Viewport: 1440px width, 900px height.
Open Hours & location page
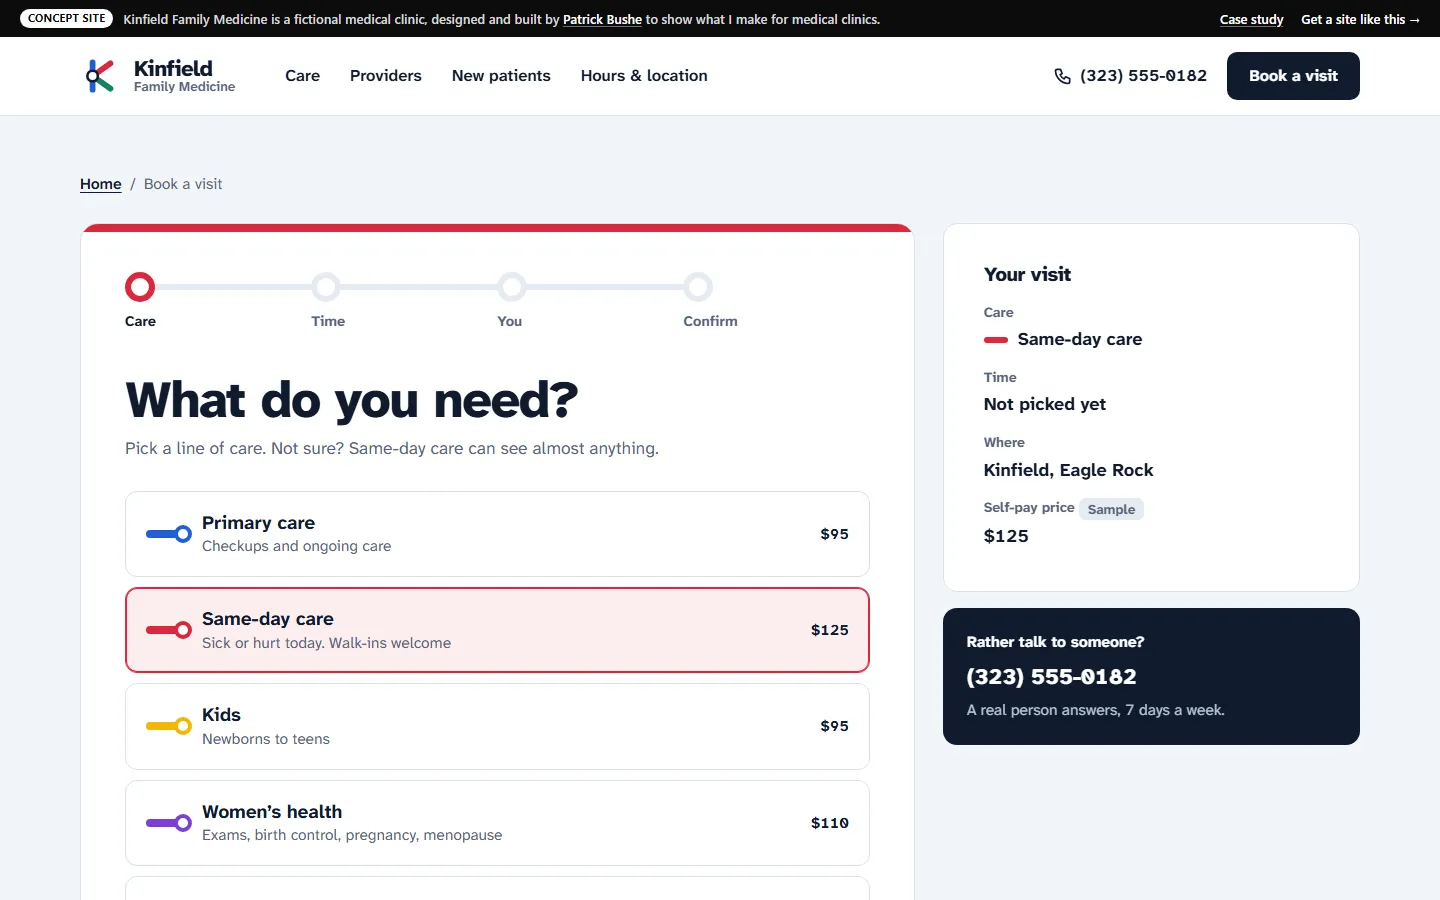644,76
